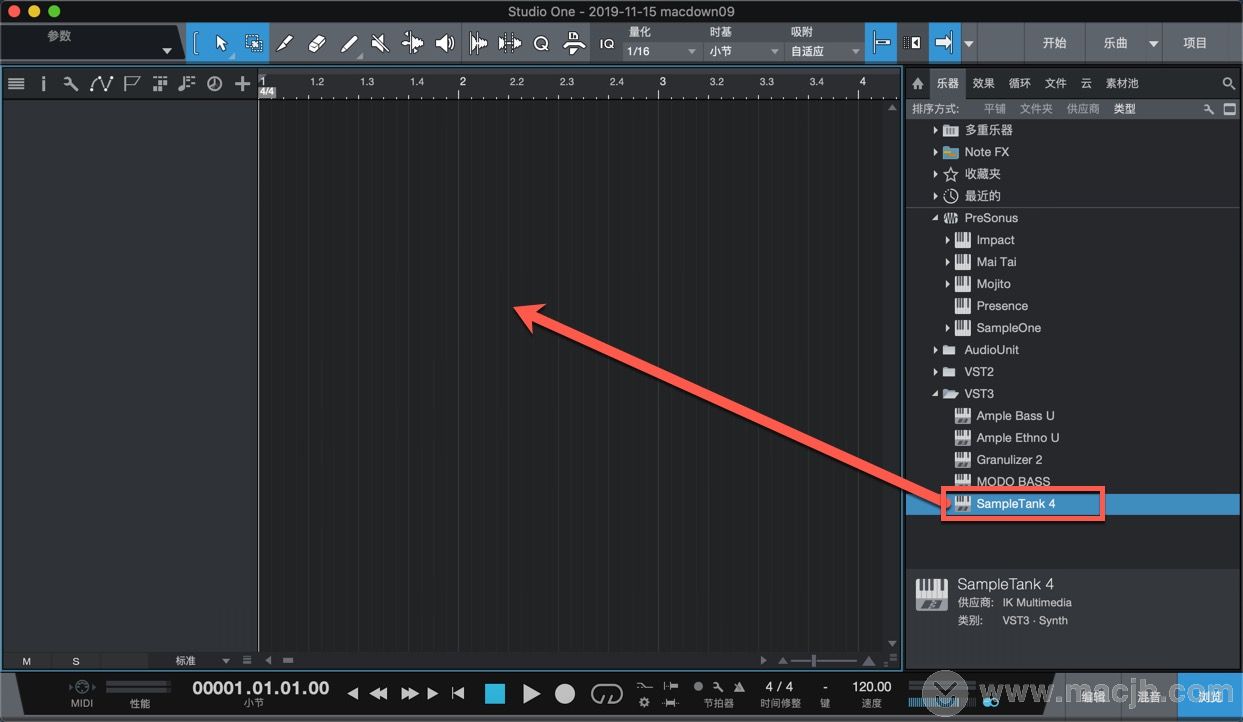Toggle snap to grid button

tap(881, 44)
